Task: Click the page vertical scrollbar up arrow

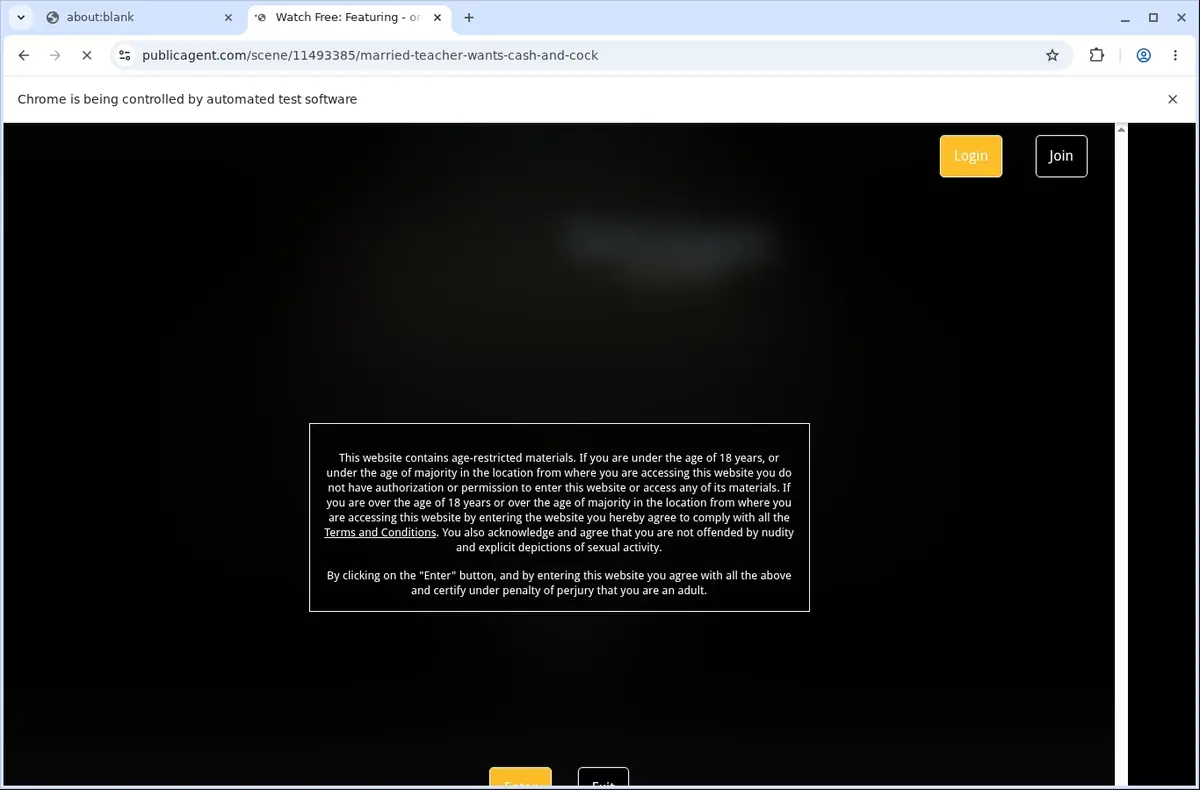Action: (1121, 129)
